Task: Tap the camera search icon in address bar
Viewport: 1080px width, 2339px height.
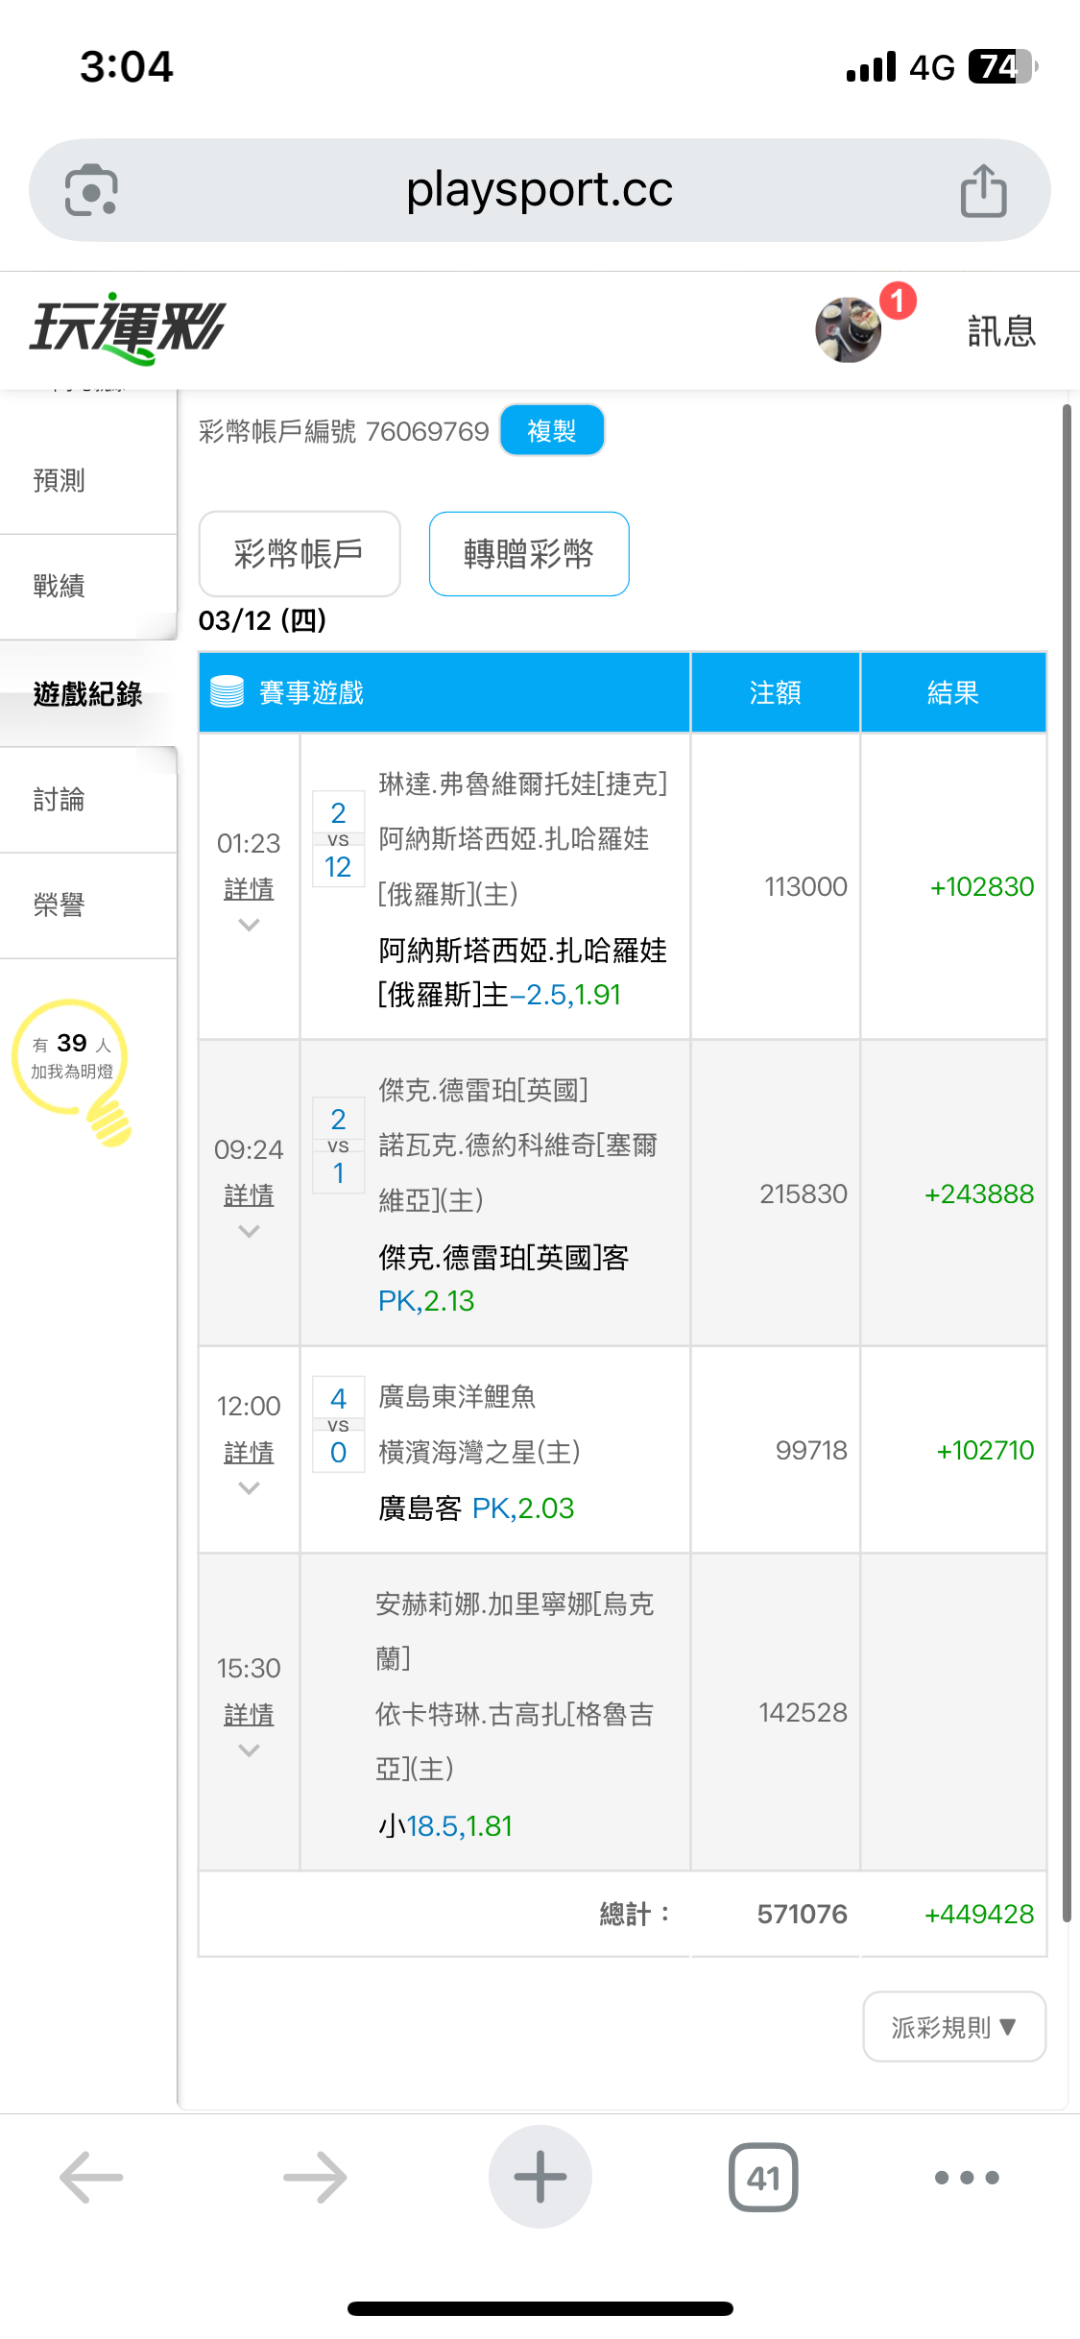Action: (x=91, y=190)
